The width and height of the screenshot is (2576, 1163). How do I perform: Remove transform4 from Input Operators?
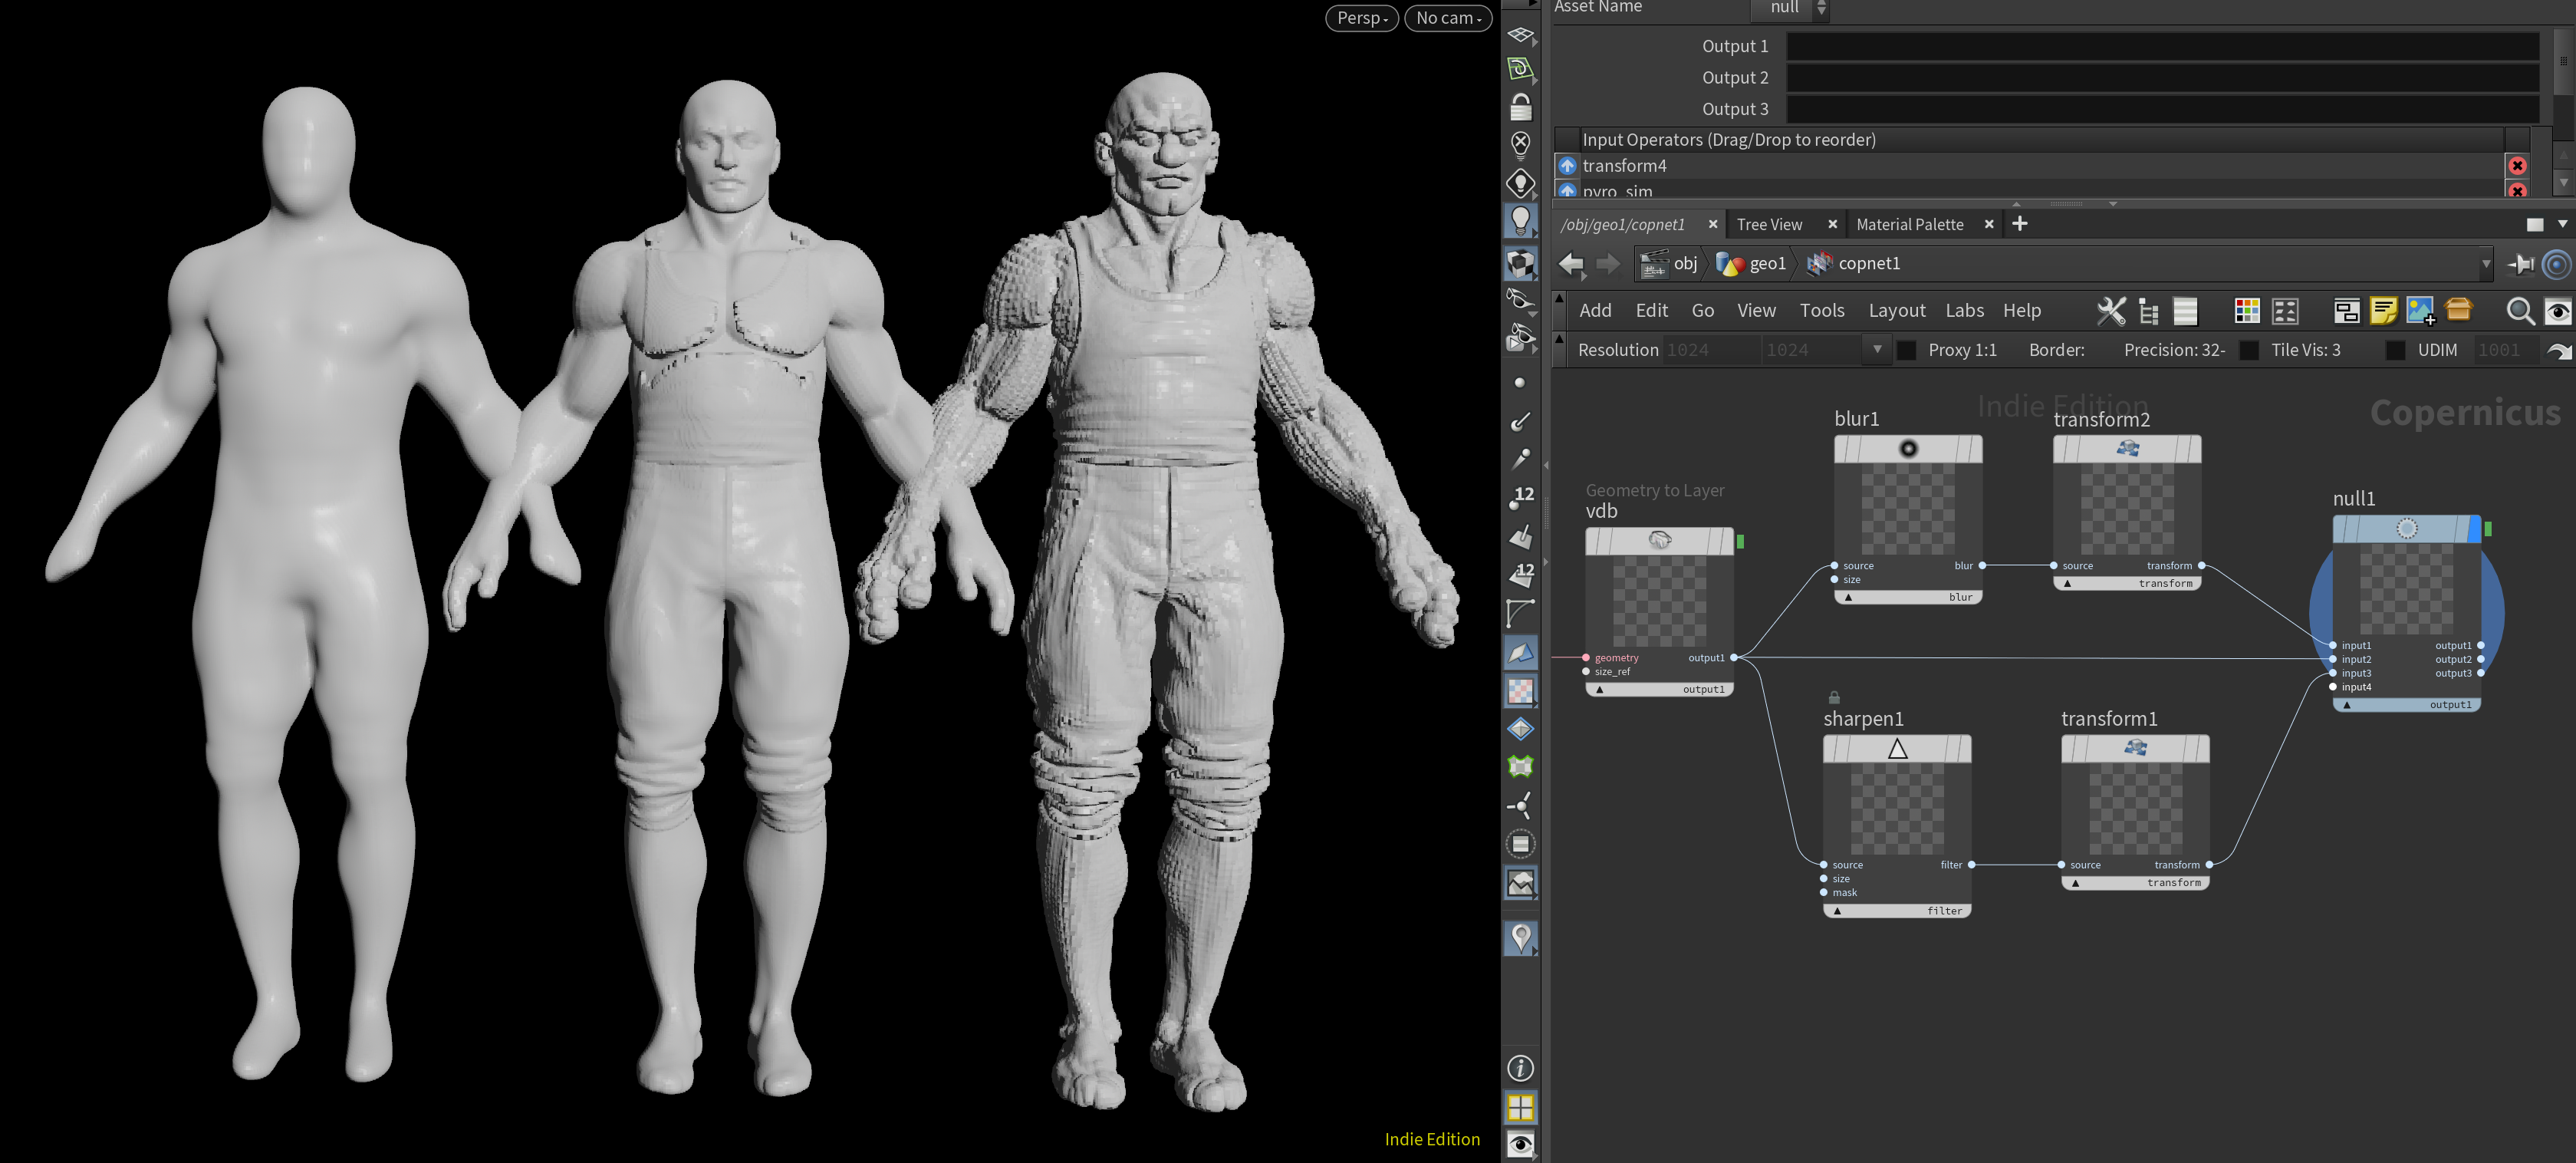2517,166
